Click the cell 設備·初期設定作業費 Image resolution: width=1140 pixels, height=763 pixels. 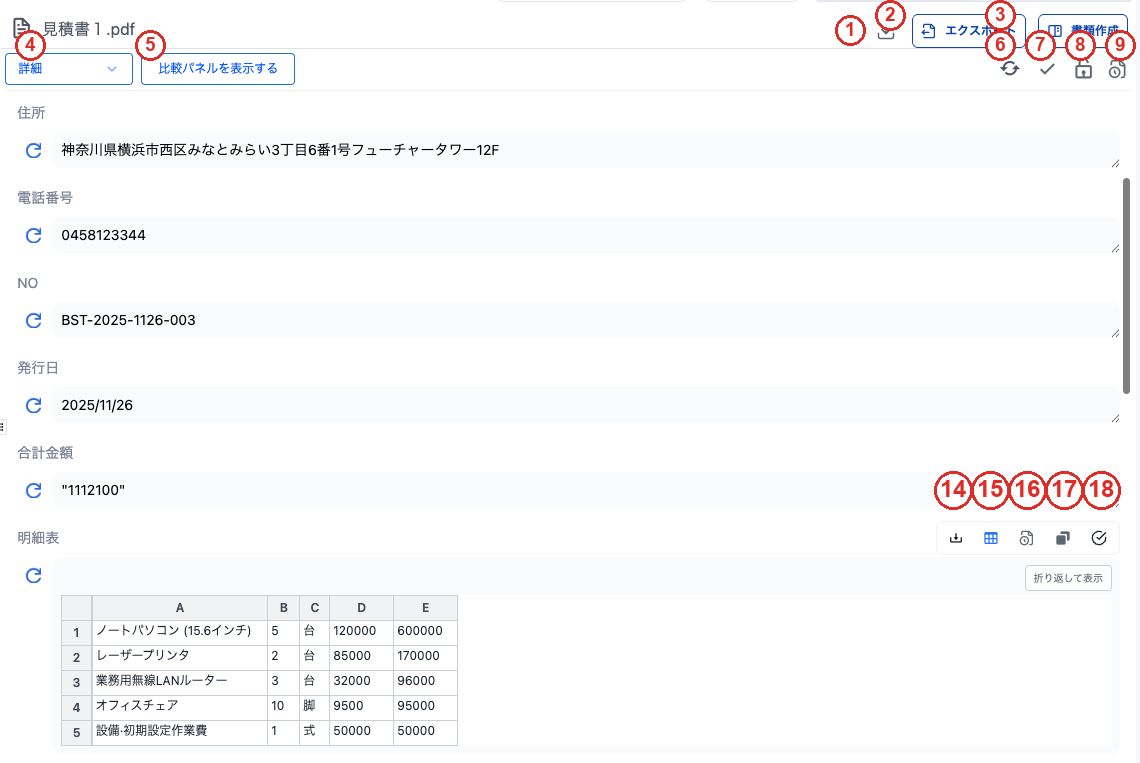click(180, 732)
